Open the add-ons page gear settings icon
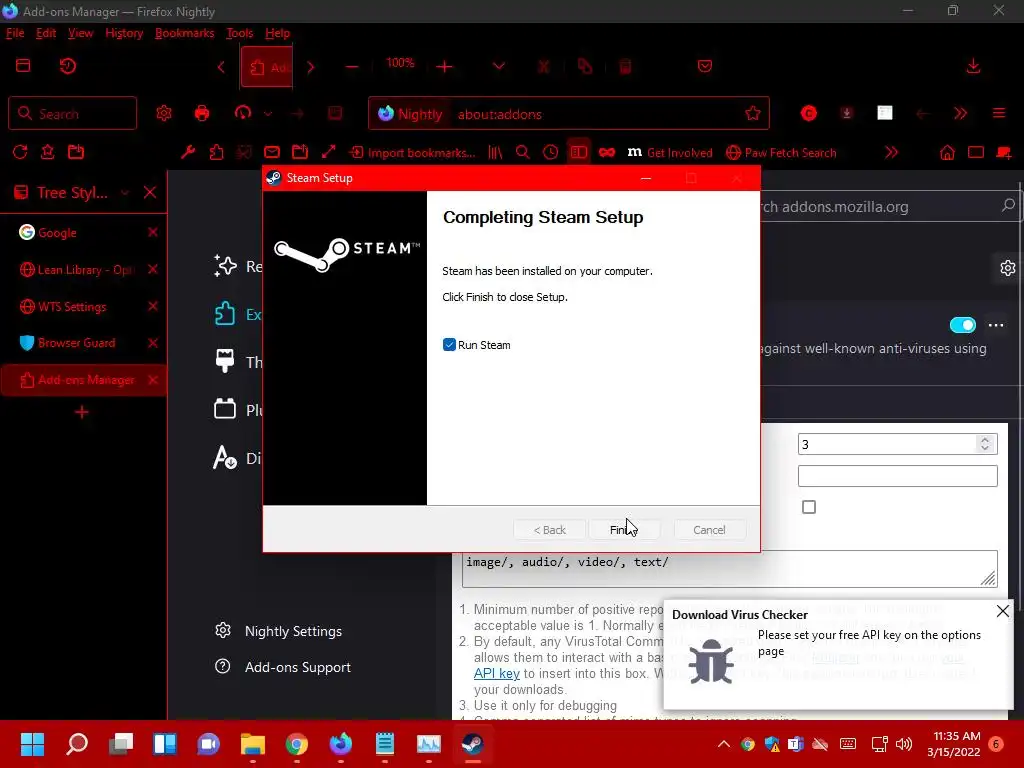The width and height of the screenshot is (1024, 768). click(1008, 268)
